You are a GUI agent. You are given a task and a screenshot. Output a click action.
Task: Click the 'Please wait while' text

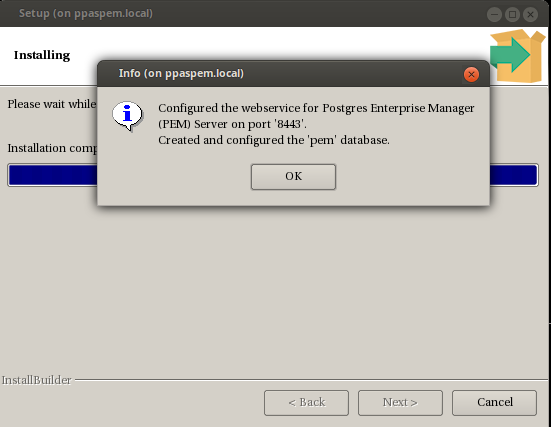point(52,104)
